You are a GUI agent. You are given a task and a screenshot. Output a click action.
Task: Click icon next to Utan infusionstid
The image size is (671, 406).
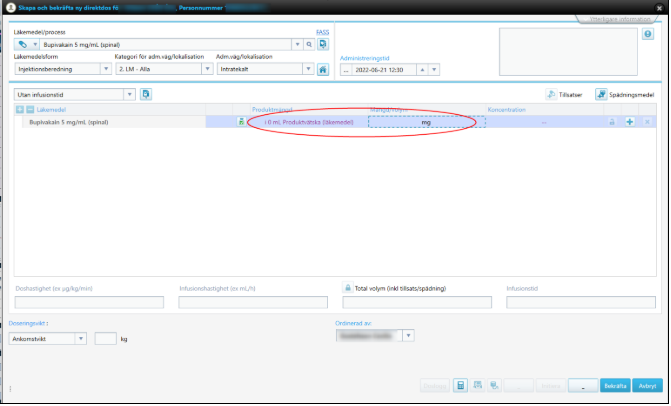146,95
